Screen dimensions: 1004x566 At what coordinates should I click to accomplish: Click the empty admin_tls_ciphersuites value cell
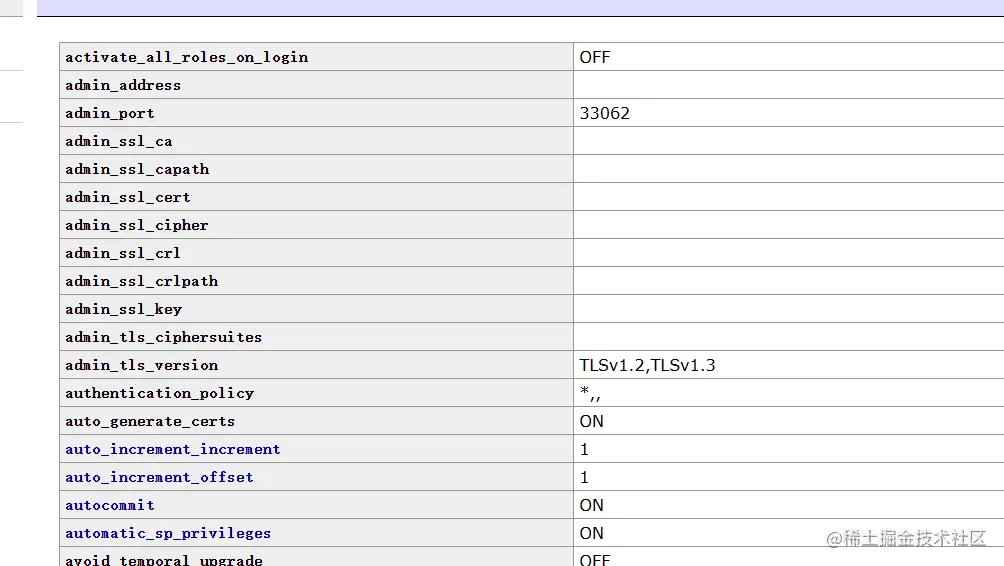click(x=788, y=337)
